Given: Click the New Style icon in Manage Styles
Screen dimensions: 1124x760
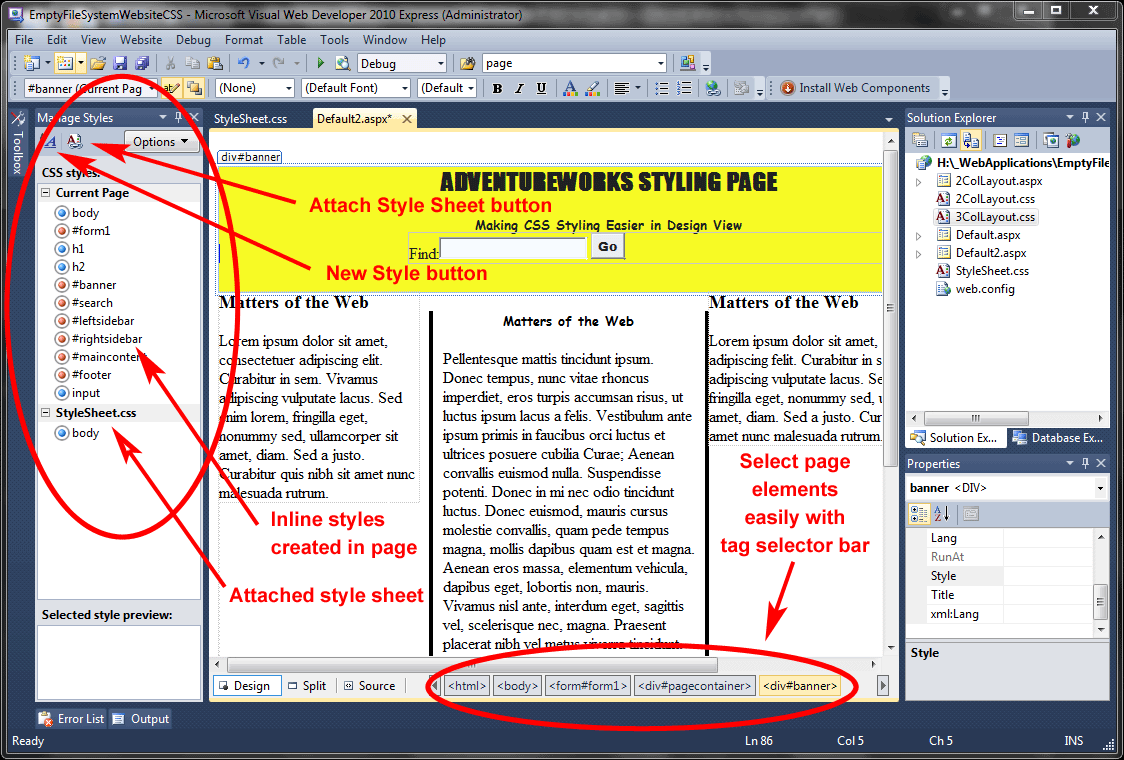Looking at the screenshot, I should click(x=49, y=141).
